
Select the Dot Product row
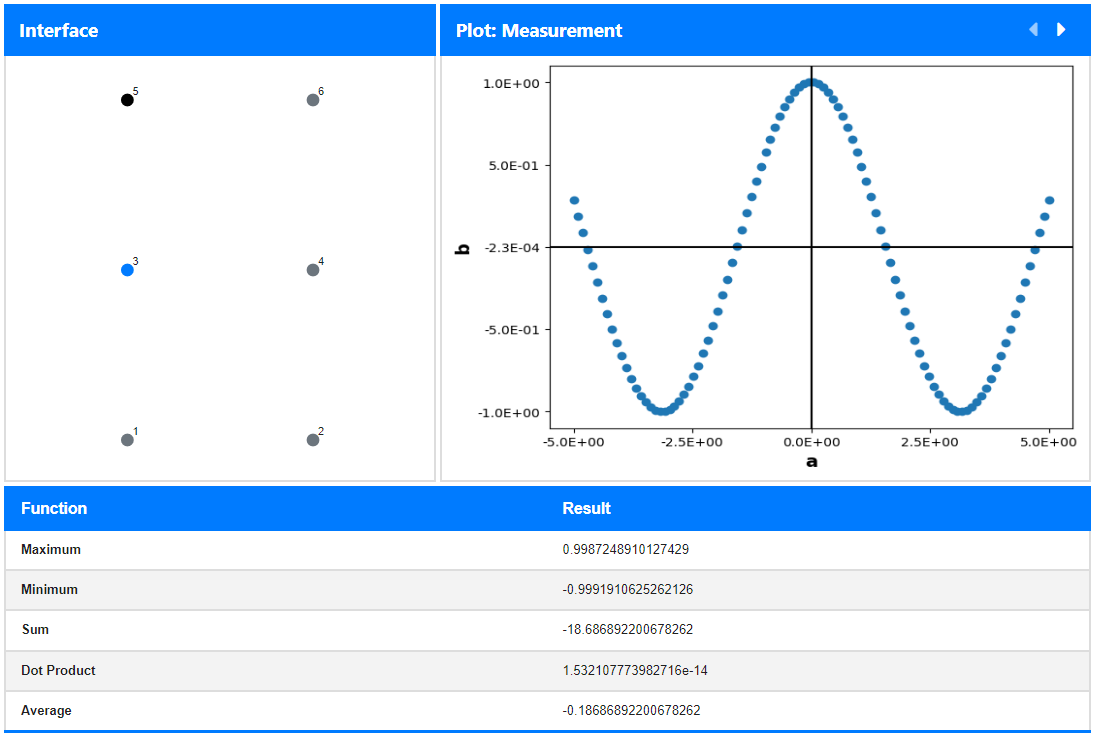click(x=547, y=670)
